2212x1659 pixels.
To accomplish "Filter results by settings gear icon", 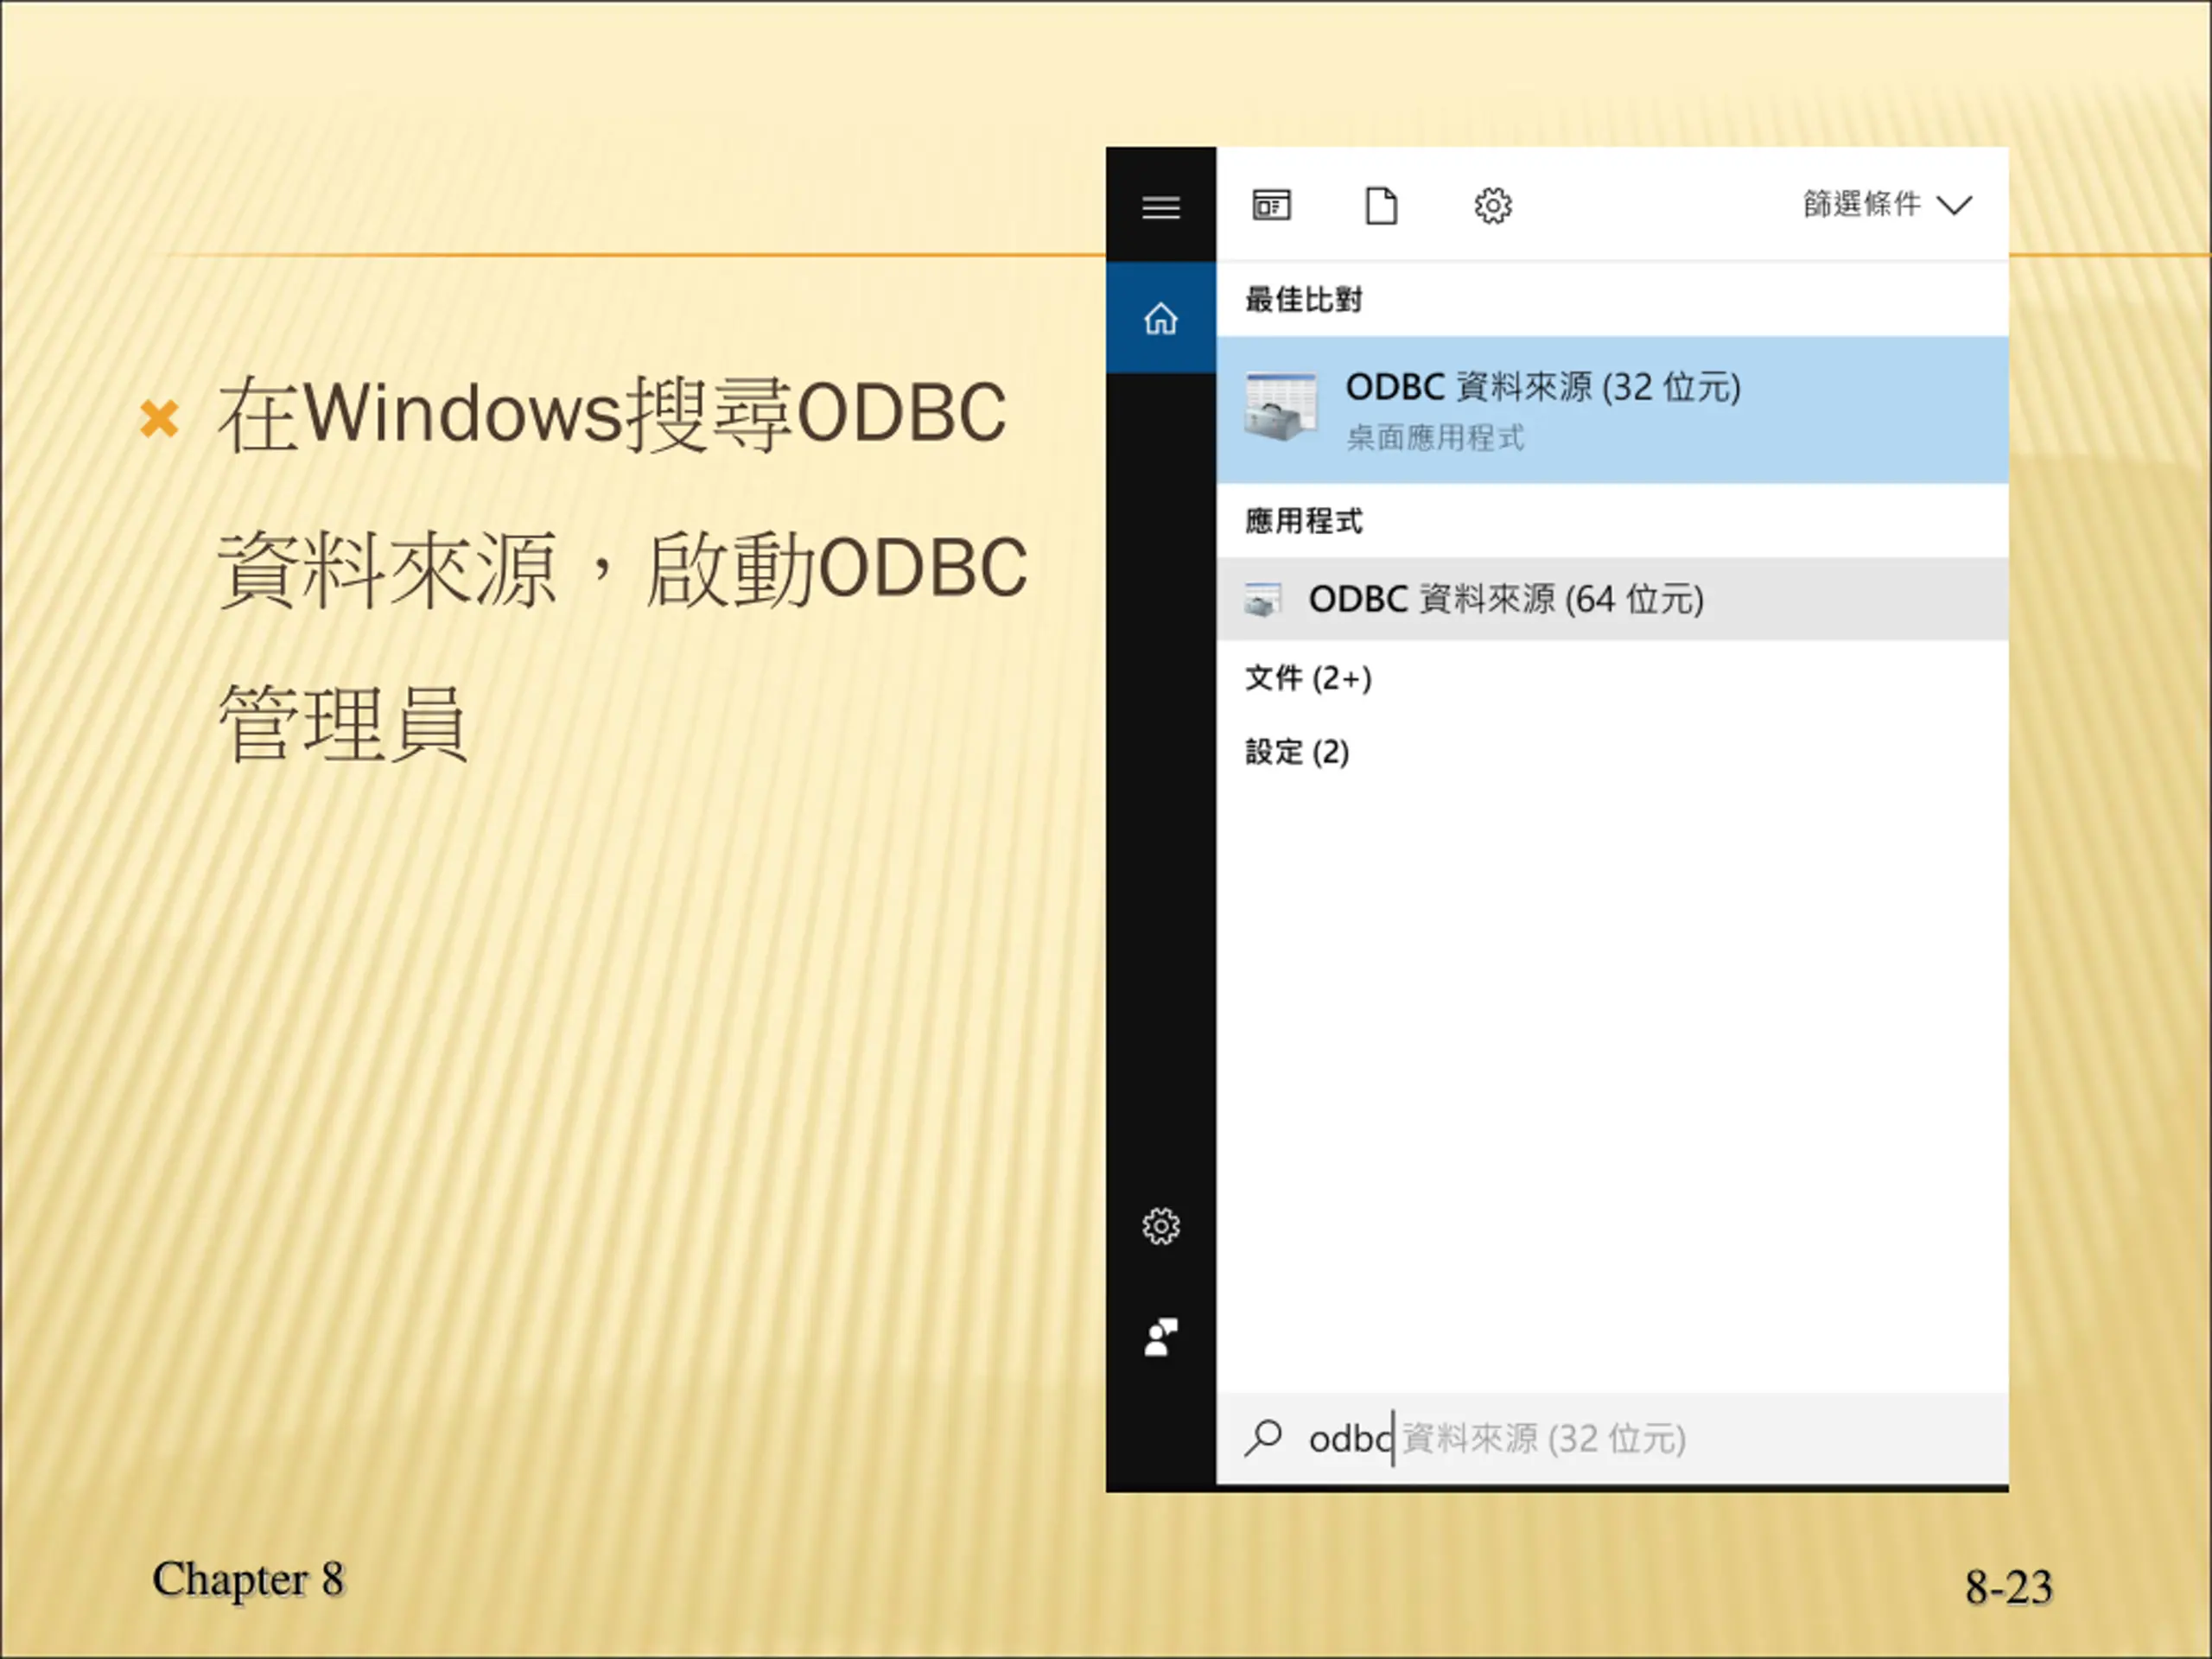I will (1493, 206).
